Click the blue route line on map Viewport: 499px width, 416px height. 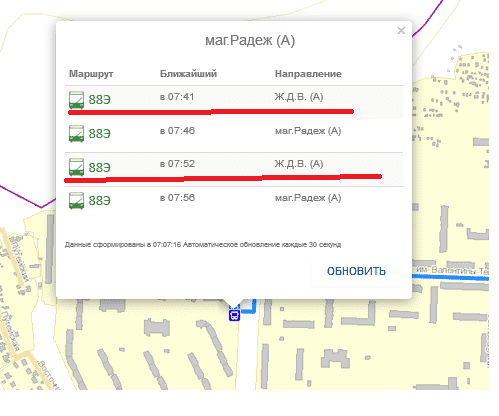450,276
